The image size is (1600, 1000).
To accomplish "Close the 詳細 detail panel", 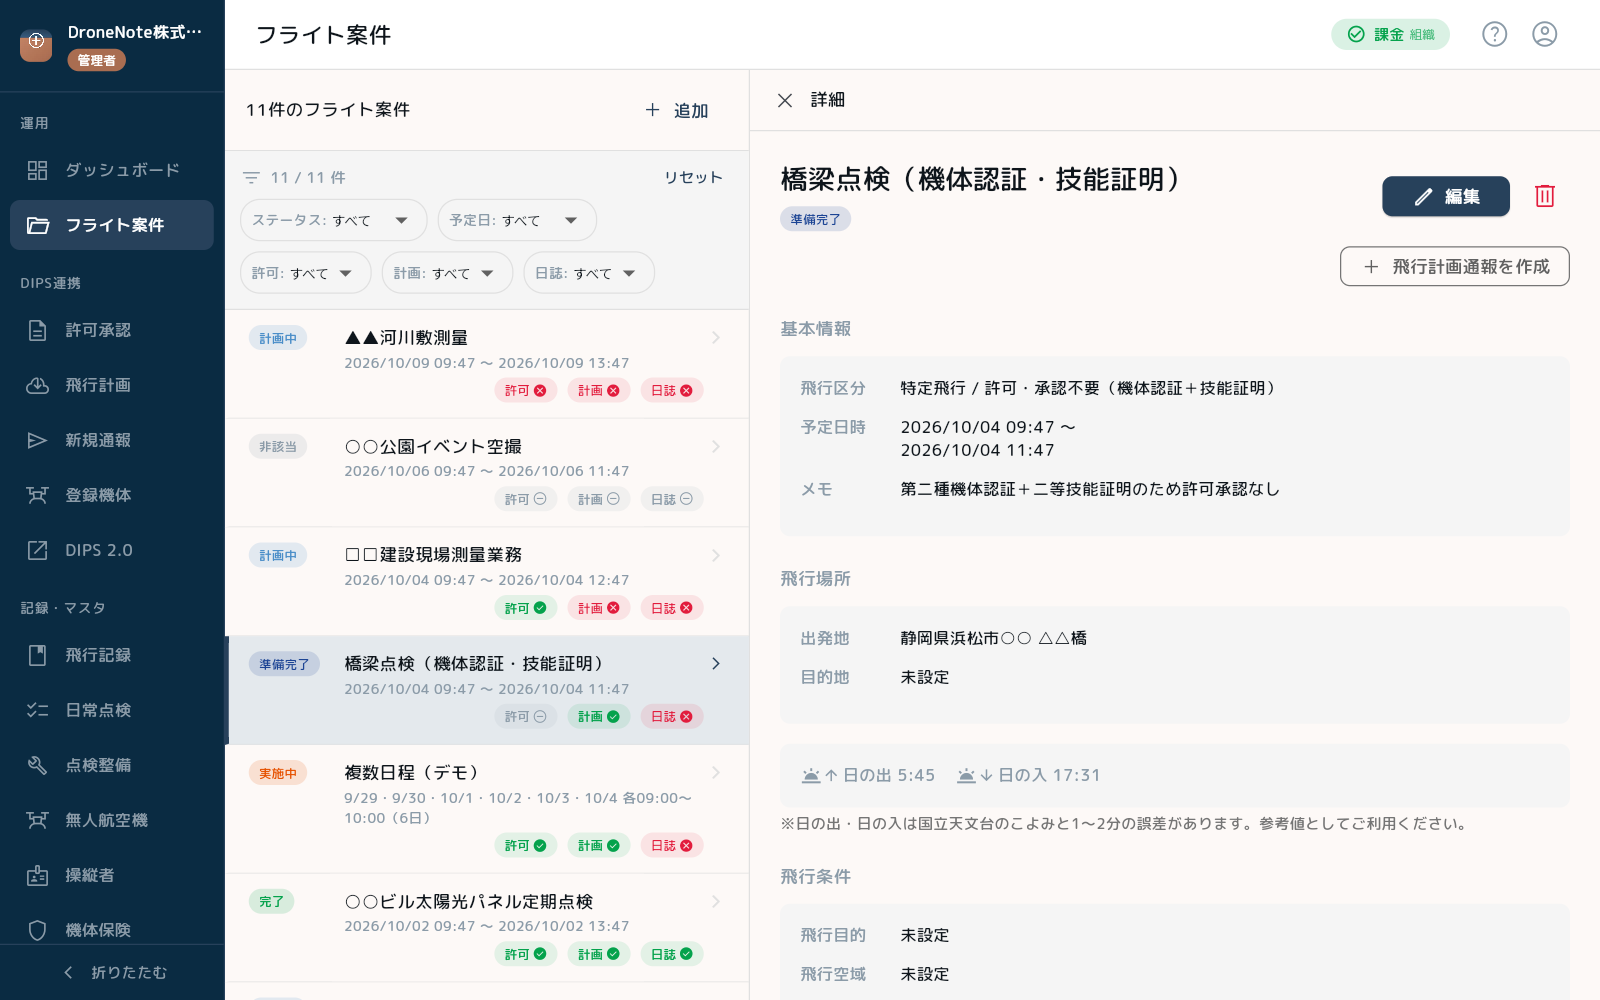I will point(785,100).
